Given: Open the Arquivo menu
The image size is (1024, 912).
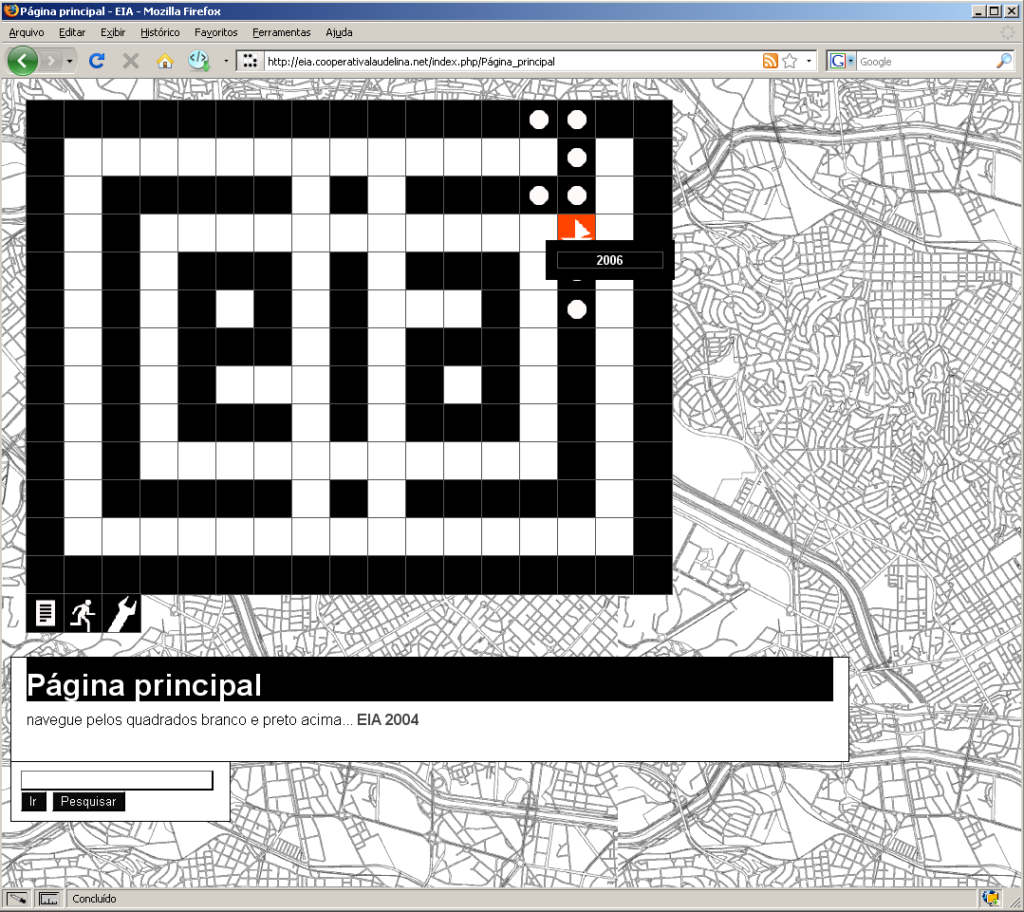Looking at the screenshot, I should point(26,32).
